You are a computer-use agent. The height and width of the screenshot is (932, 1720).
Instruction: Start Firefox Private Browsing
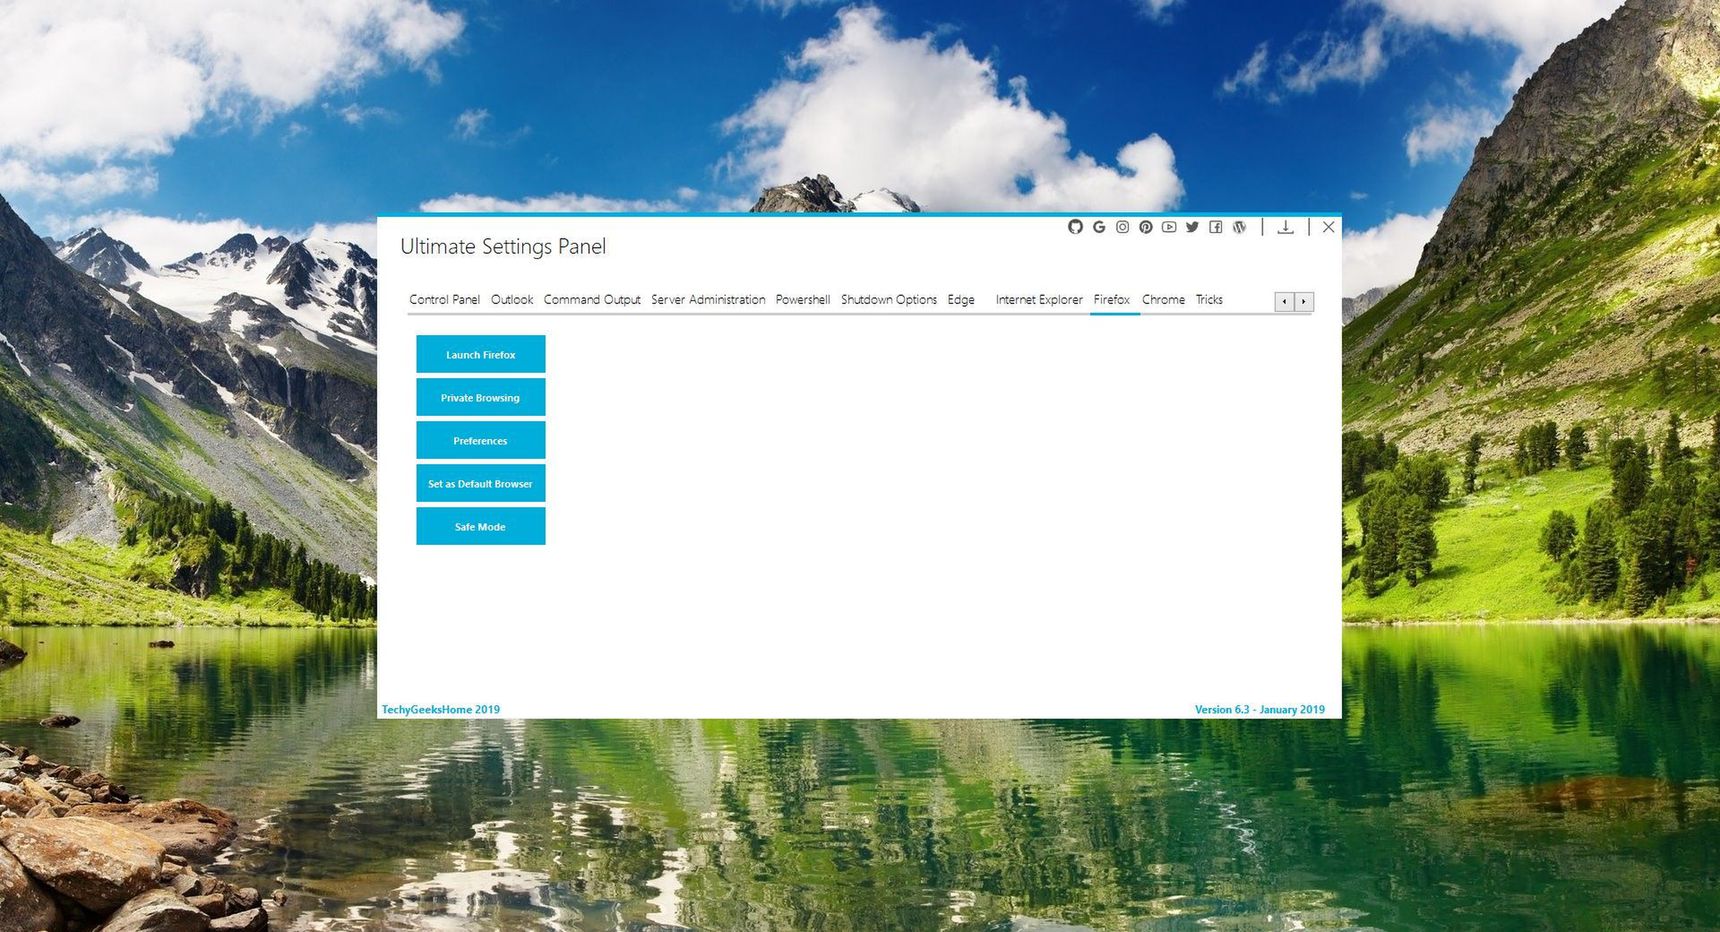(x=481, y=397)
